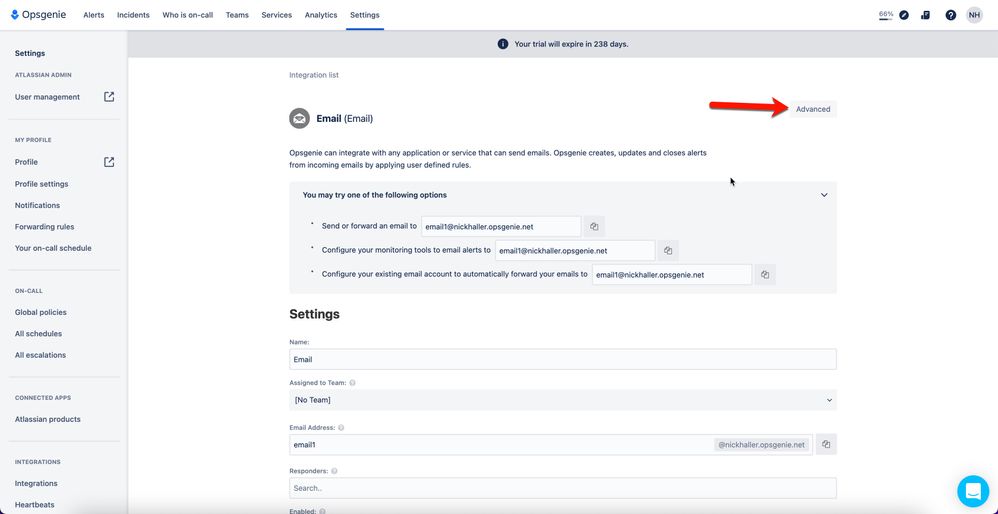Viewport: 998px width, 514px height.
Task: Click the Responders search field
Action: tap(563, 489)
